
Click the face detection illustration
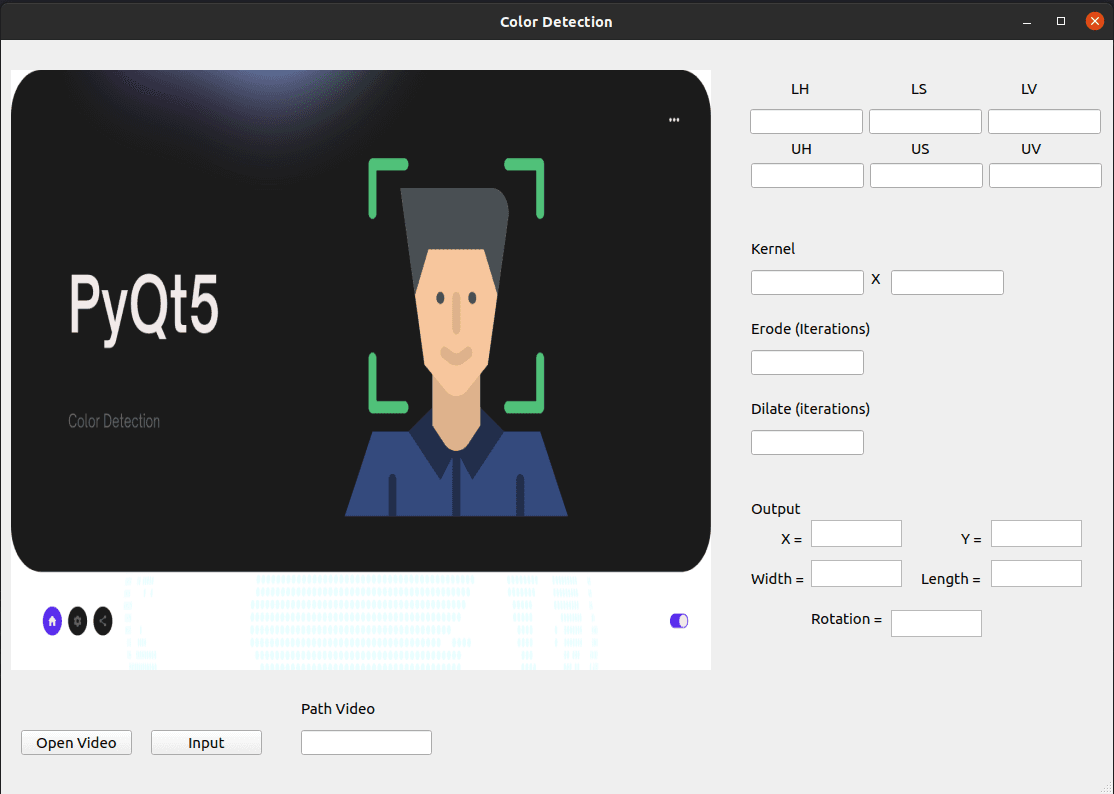pyautogui.click(x=456, y=337)
